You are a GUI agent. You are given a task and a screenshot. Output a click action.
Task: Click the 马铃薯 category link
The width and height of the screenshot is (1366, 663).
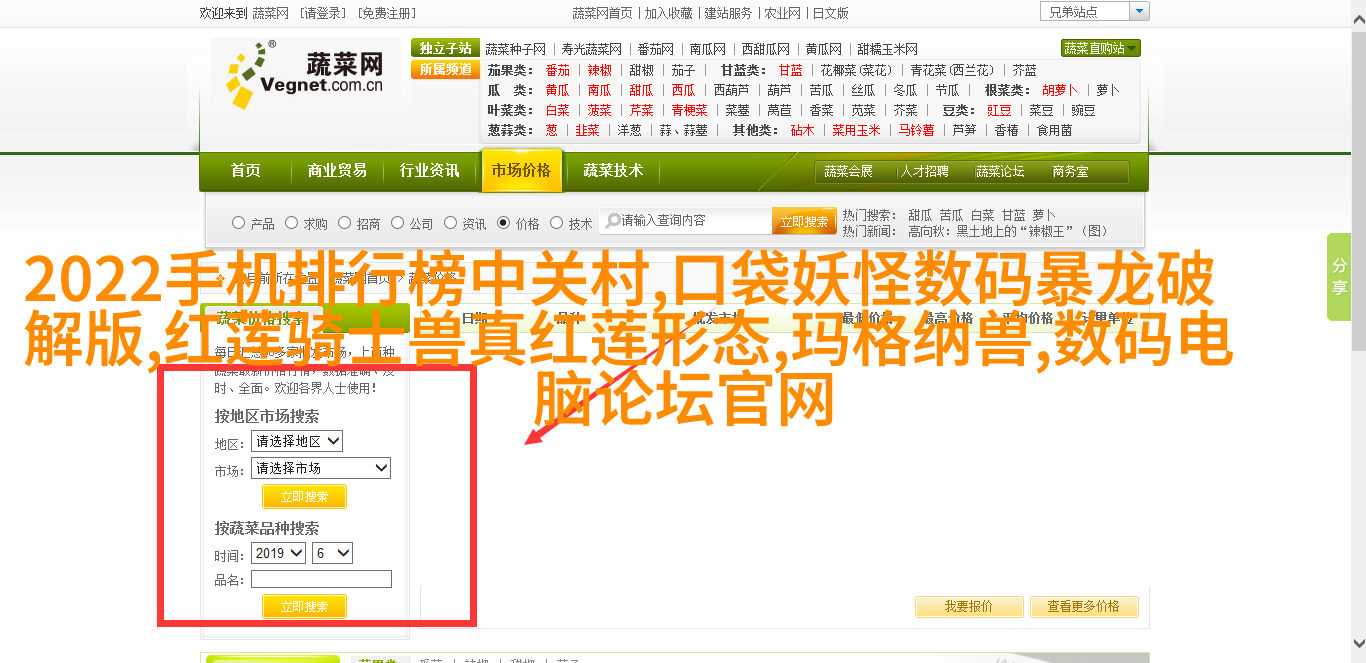point(915,130)
